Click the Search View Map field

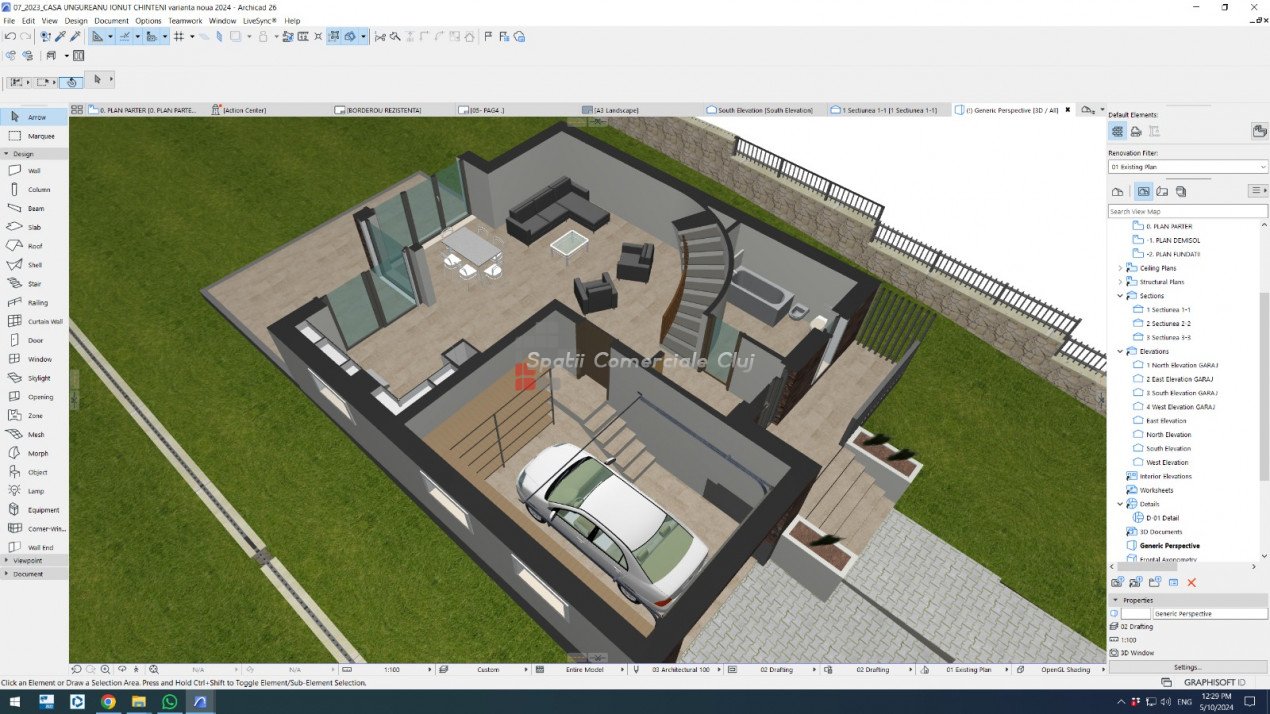(x=1187, y=212)
